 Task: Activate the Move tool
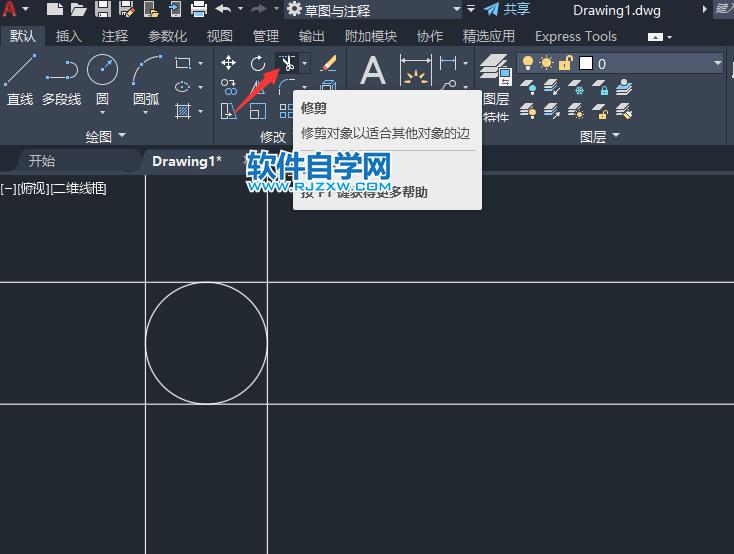228,63
